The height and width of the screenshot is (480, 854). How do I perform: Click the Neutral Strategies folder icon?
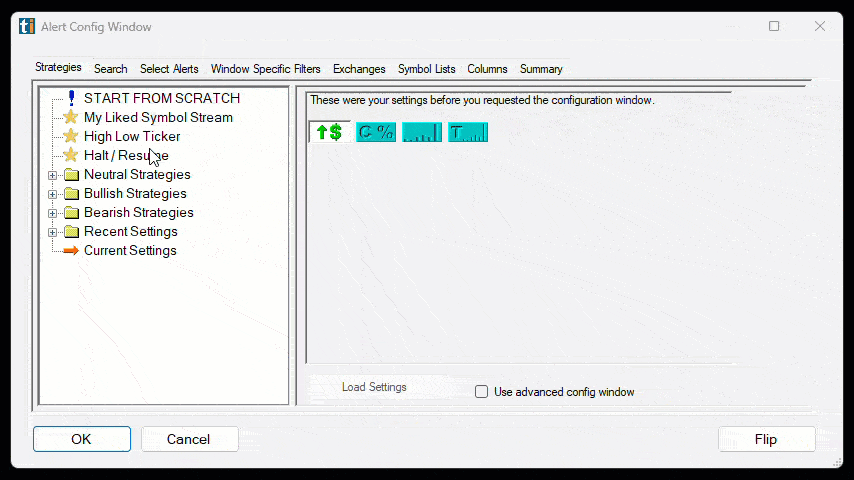coord(71,175)
